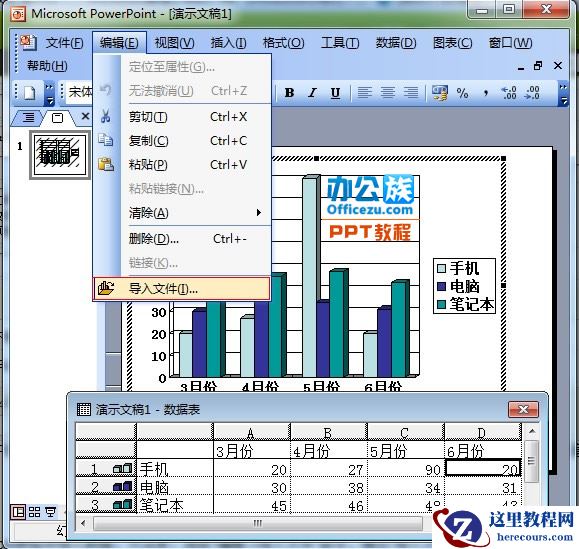
Task: Select row 2 header in datasheet
Action: pyautogui.click(x=106, y=487)
